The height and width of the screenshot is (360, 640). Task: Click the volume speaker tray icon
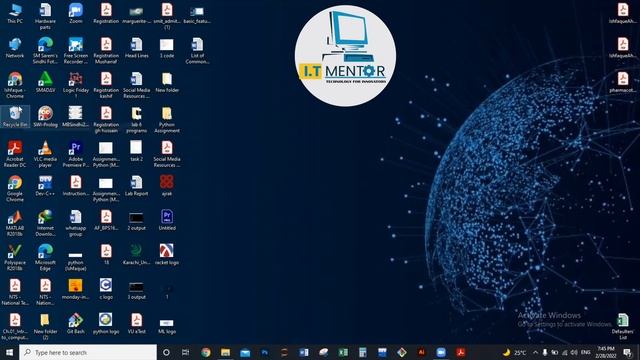(574, 352)
